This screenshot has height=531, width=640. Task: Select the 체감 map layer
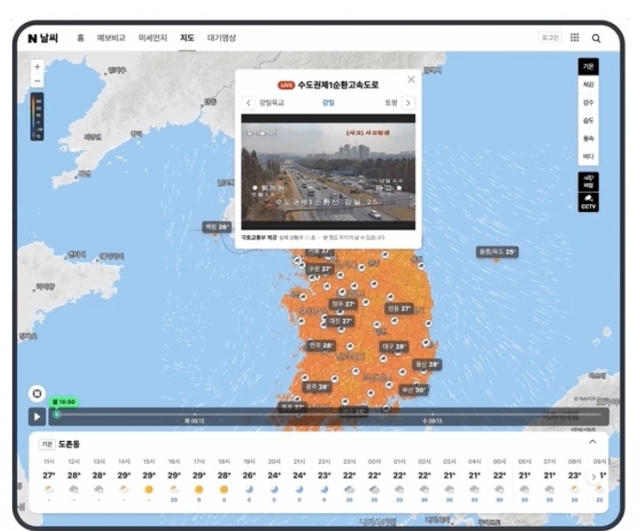588,84
